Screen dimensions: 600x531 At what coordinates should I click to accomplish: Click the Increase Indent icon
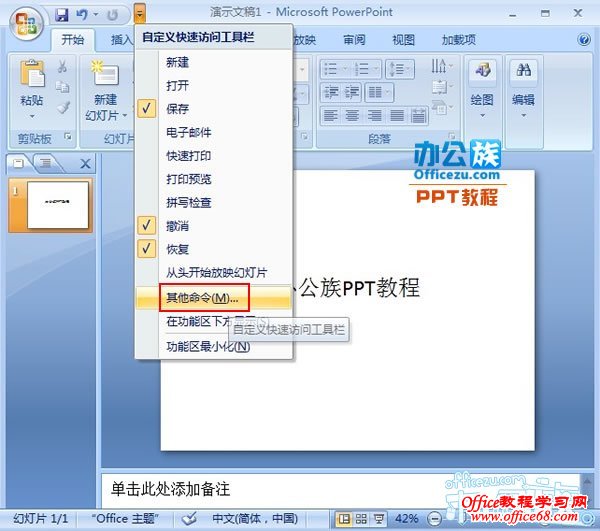click(351, 92)
